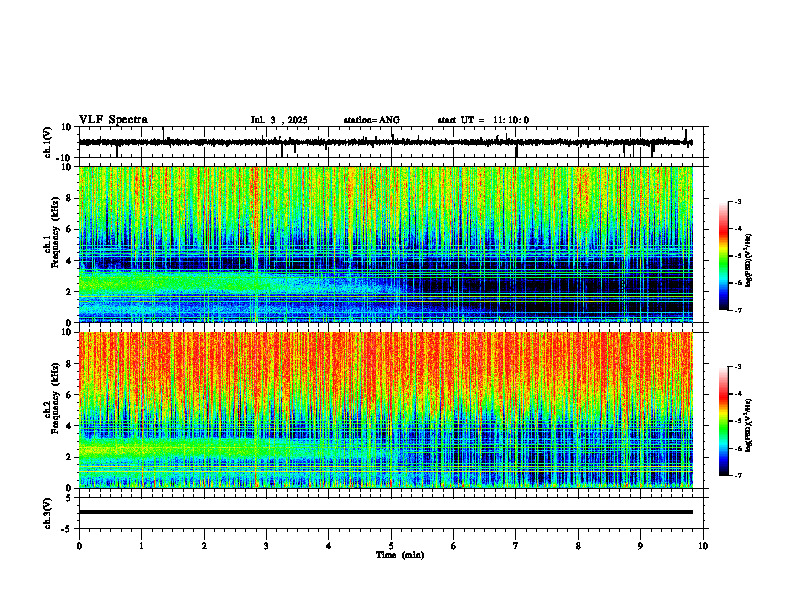The width and height of the screenshot is (792, 612).
Task: Click the time-axis tick label "3"
Action: coord(266,546)
